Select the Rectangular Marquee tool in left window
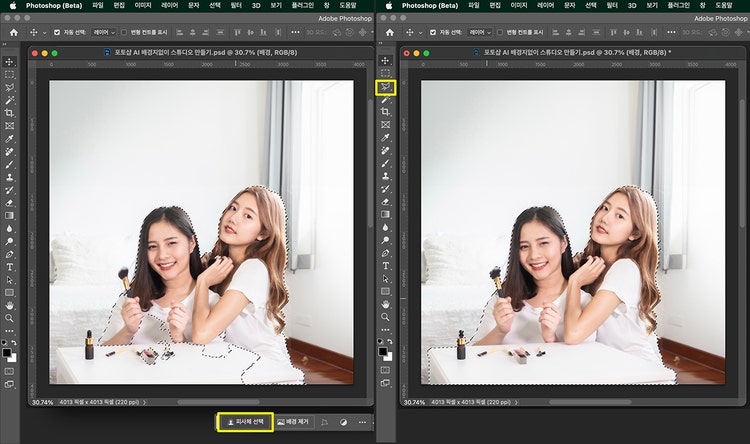Screen dimensions: 750x444 (x=9, y=75)
